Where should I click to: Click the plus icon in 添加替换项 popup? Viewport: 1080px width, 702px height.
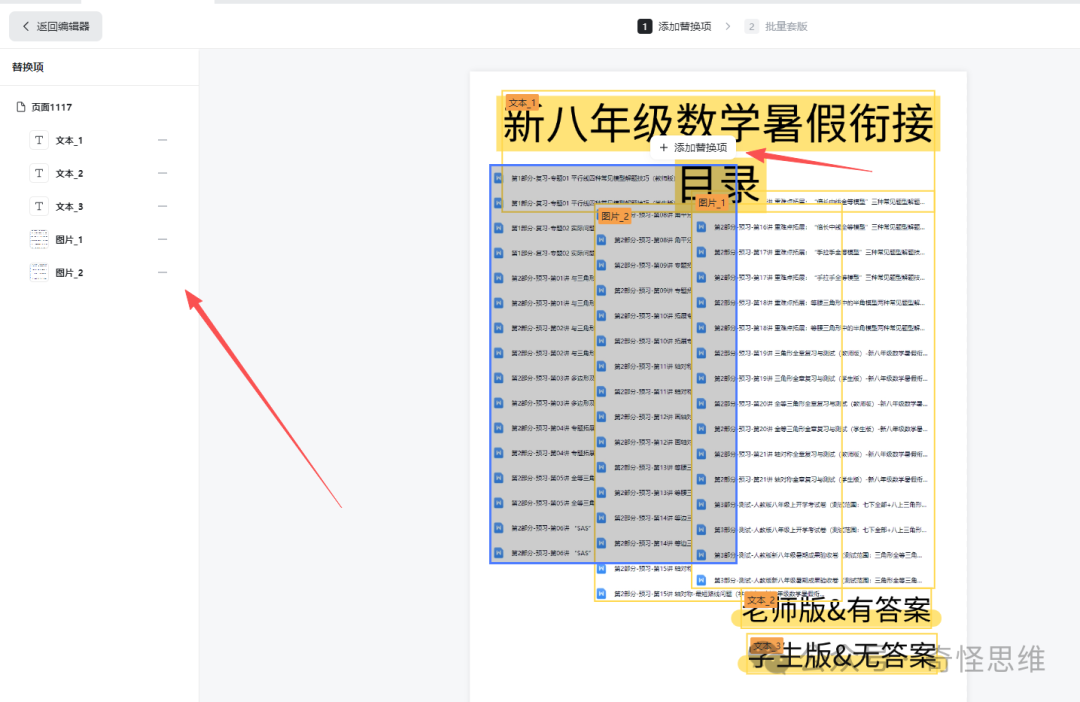(x=665, y=146)
